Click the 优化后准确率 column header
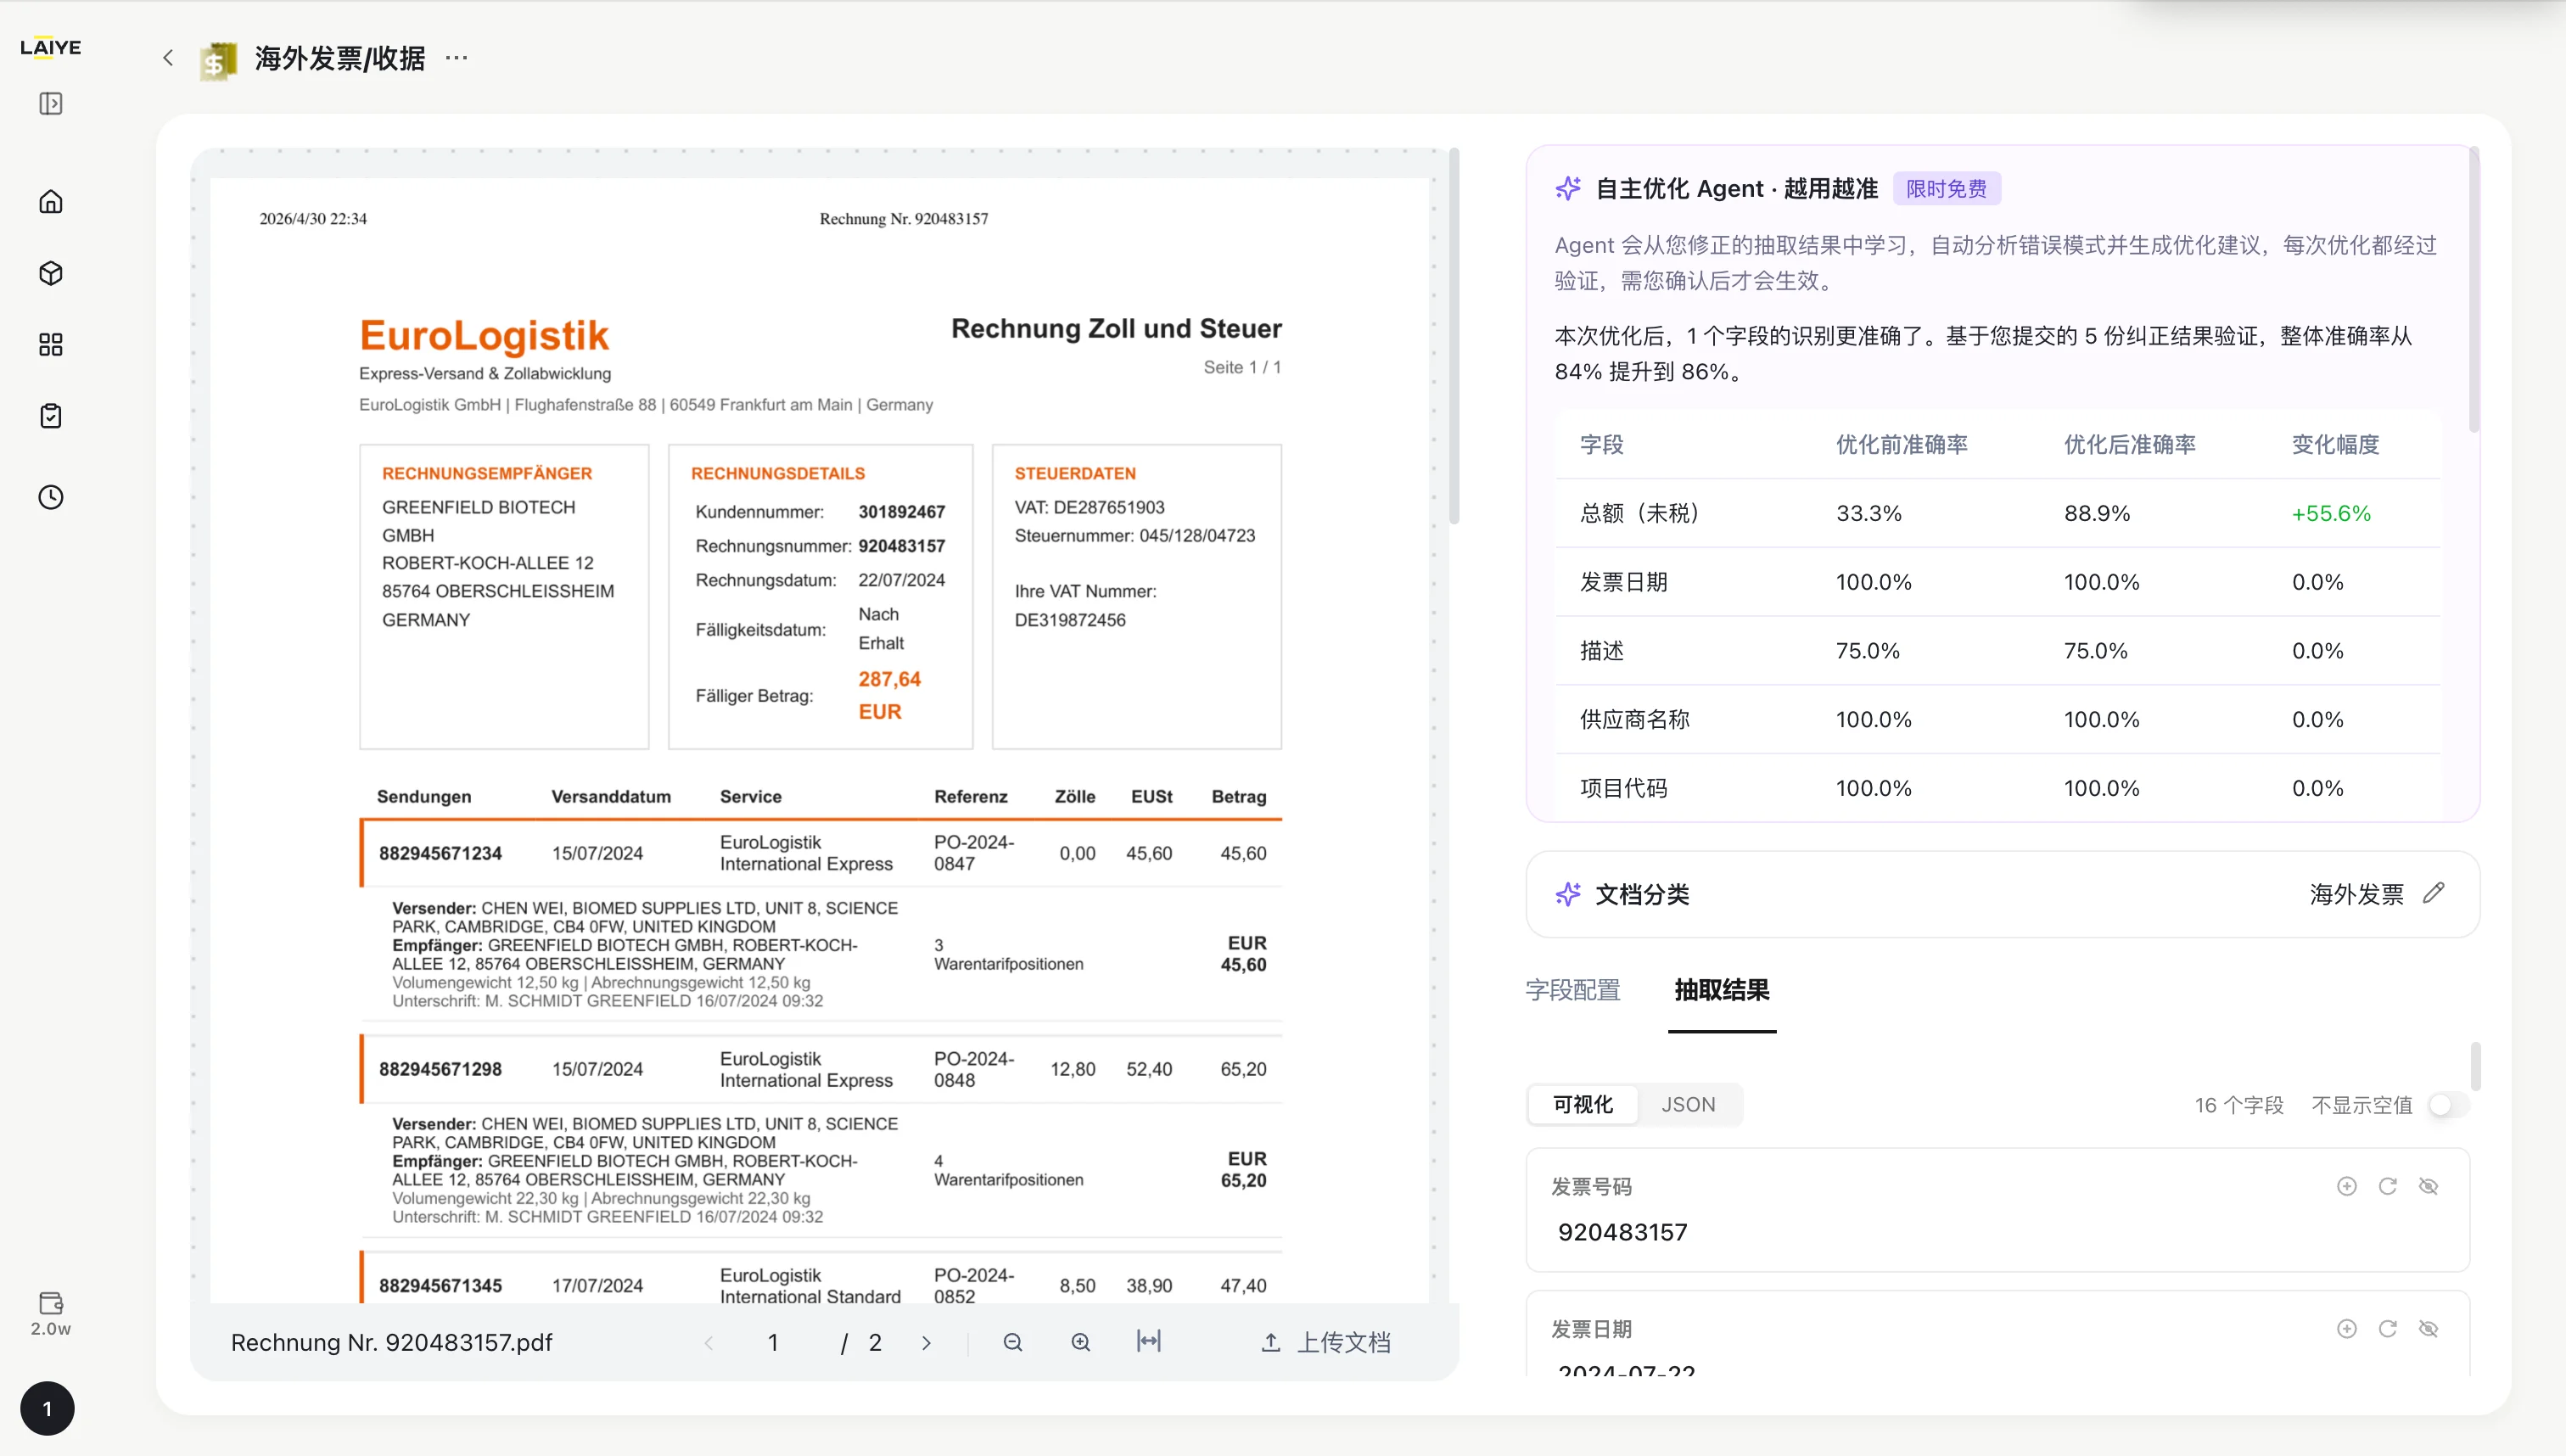Screen dimensions: 2566x1456 pyautogui.click(x=2130, y=444)
